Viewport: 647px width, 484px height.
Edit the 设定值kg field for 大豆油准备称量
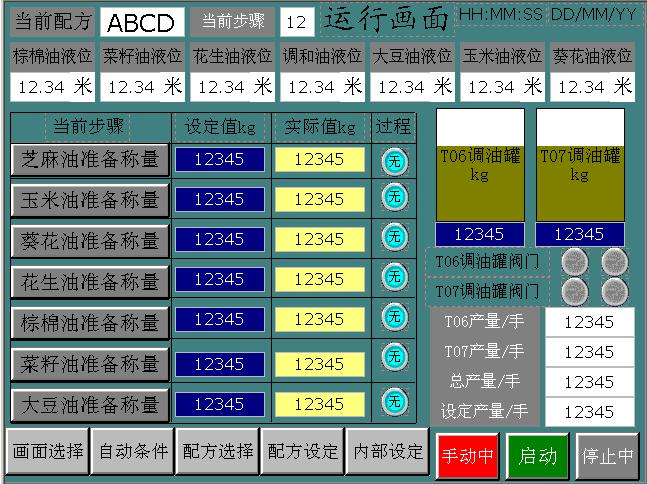(x=220, y=404)
